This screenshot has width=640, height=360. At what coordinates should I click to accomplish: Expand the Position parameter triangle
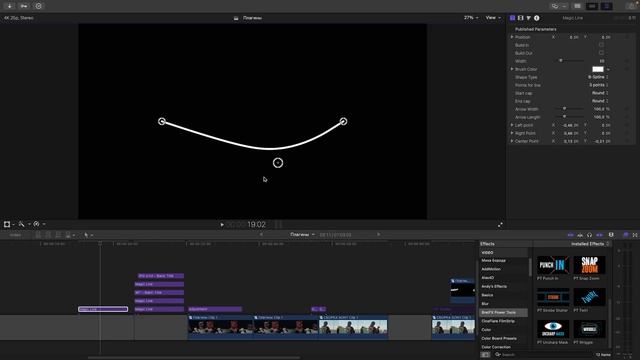pos(512,37)
